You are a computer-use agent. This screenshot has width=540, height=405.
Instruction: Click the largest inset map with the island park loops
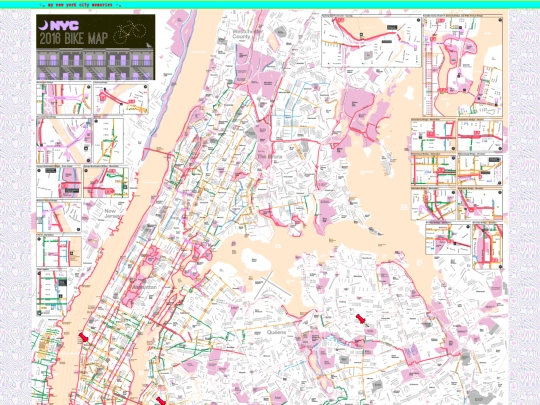click(x=463, y=65)
